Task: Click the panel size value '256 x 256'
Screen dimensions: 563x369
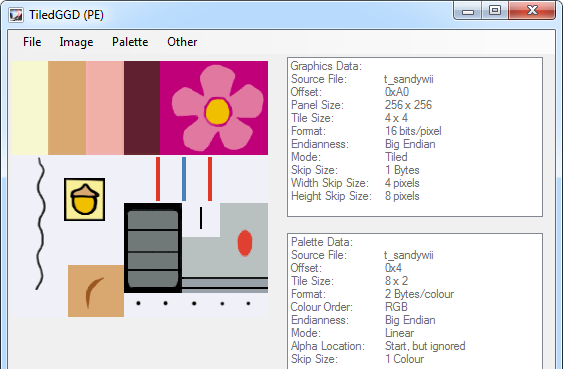Action: click(408, 105)
